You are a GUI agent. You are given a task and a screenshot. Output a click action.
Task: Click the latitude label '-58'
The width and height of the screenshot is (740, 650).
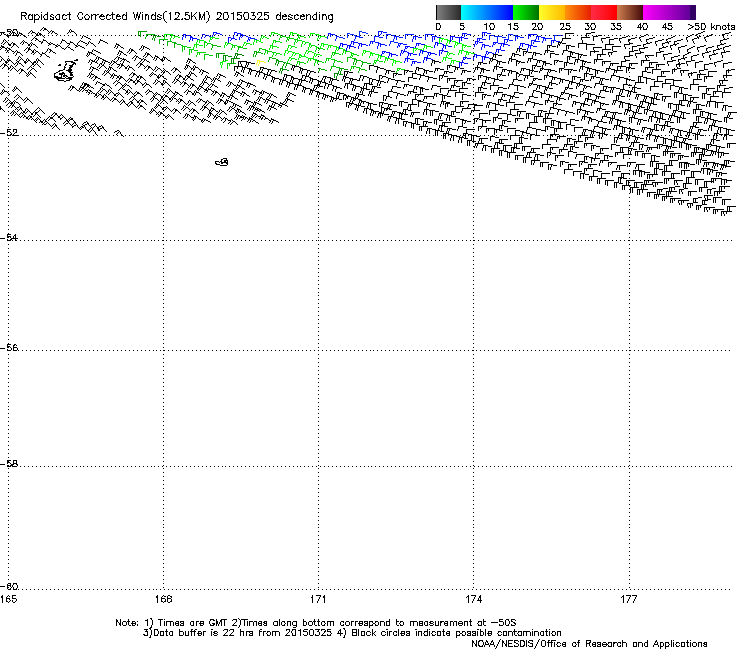9,464
